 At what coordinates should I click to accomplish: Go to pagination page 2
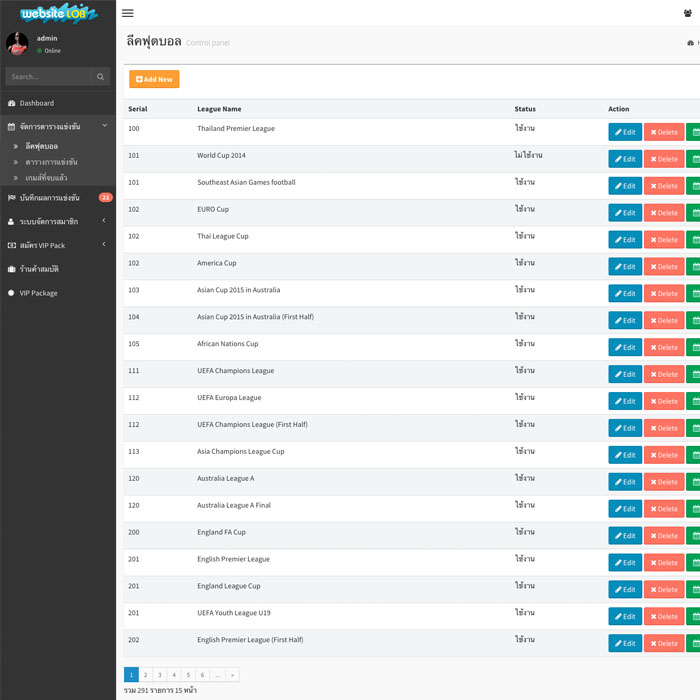coord(146,675)
